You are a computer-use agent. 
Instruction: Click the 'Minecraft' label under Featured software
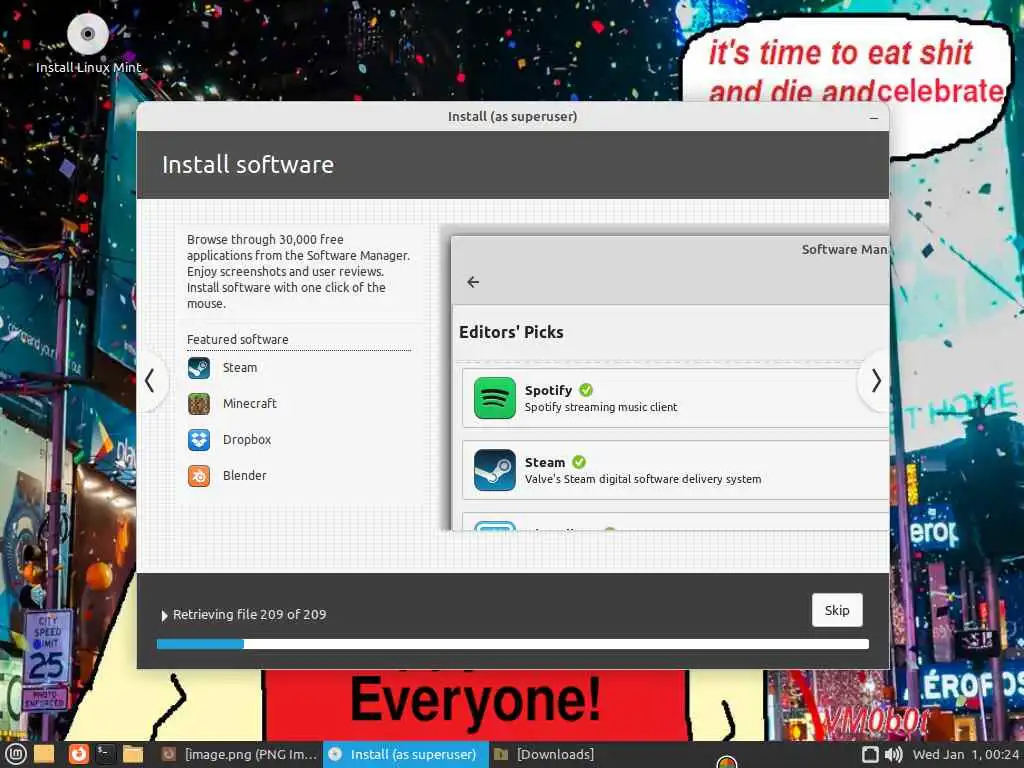[249, 404]
